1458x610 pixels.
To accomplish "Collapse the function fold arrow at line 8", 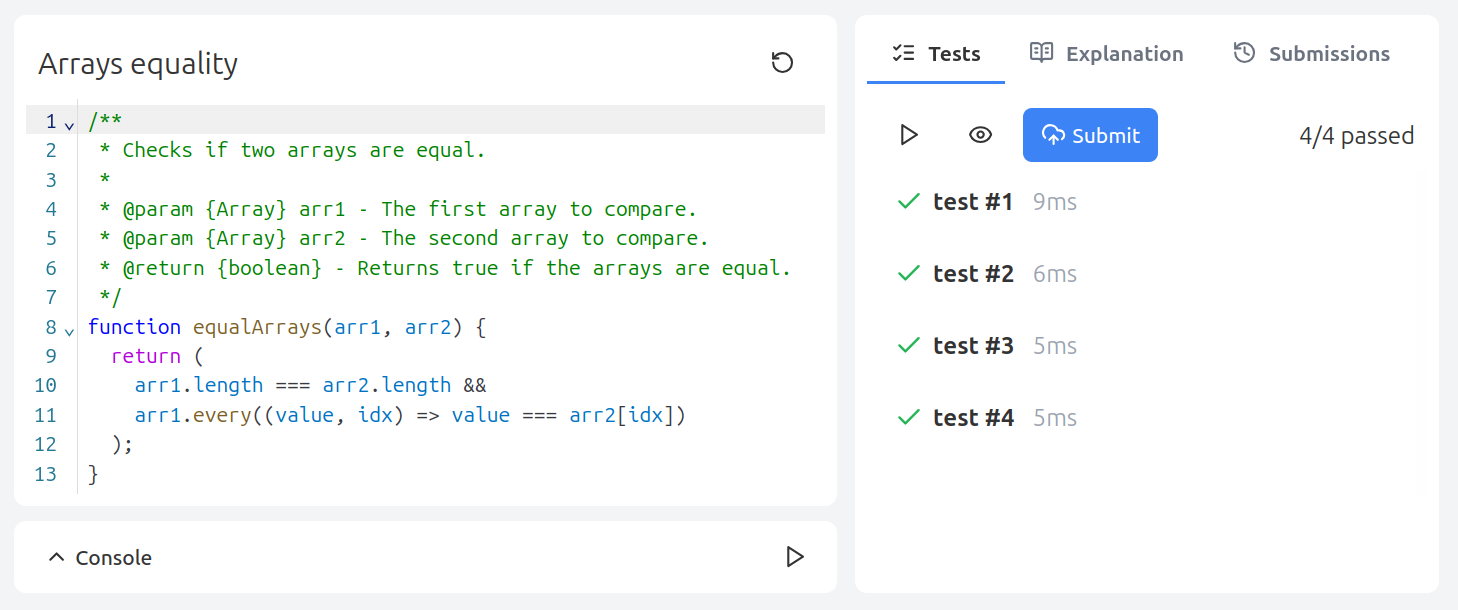I will pyautogui.click(x=69, y=330).
